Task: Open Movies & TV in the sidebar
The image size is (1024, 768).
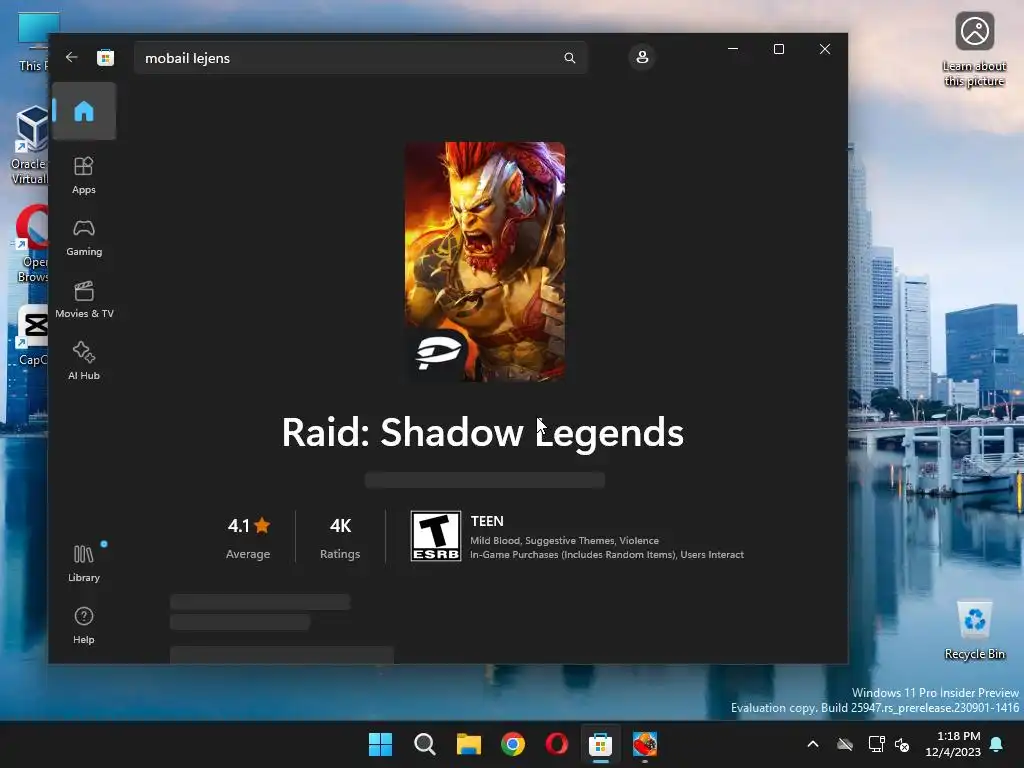Action: point(84,300)
